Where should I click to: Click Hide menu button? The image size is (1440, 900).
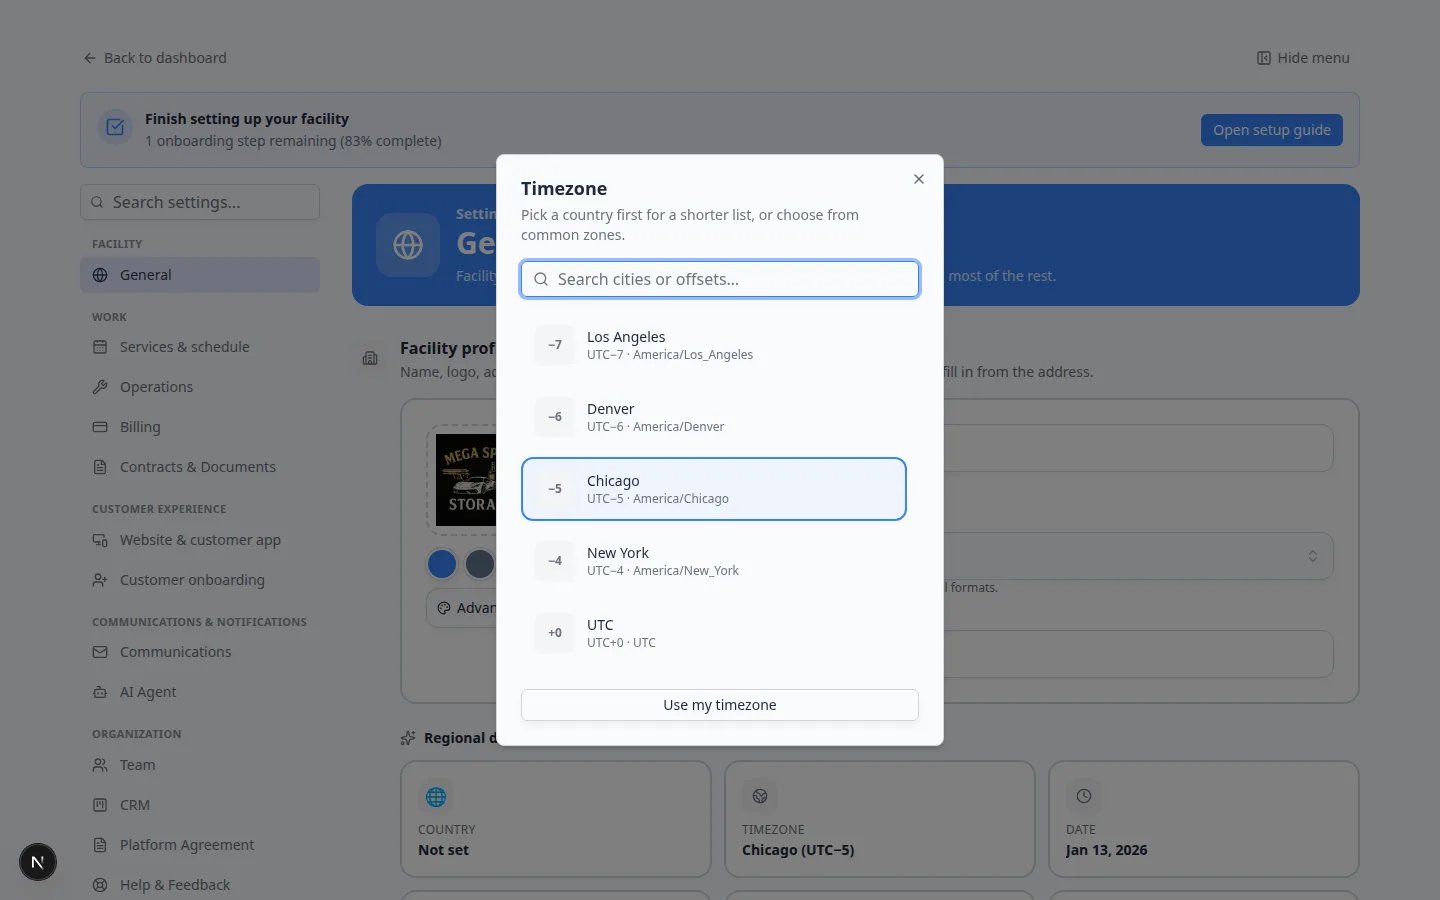click(x=1303, y=58)
